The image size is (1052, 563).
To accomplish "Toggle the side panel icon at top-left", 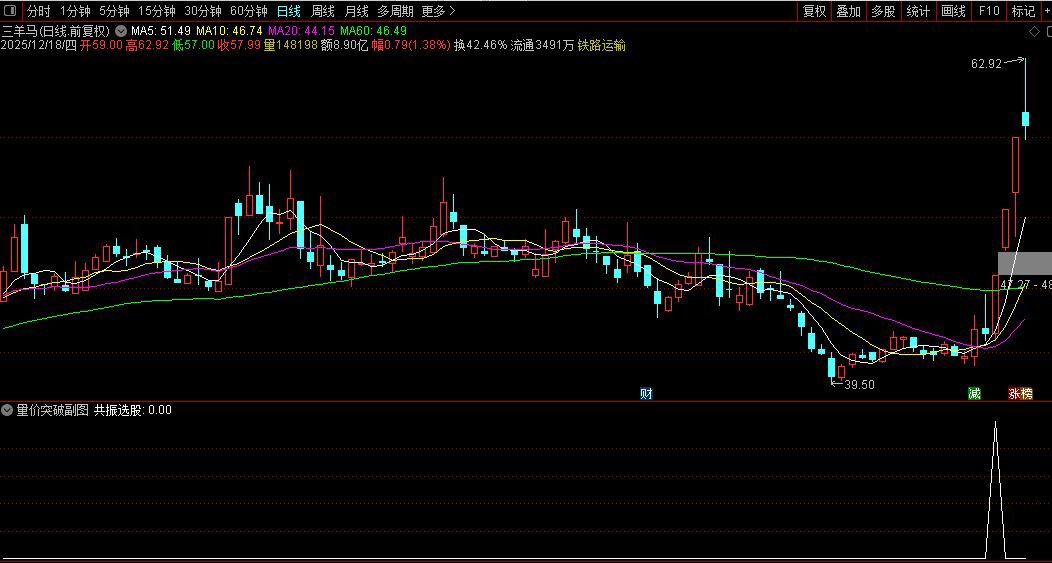I will coord(11,11).
